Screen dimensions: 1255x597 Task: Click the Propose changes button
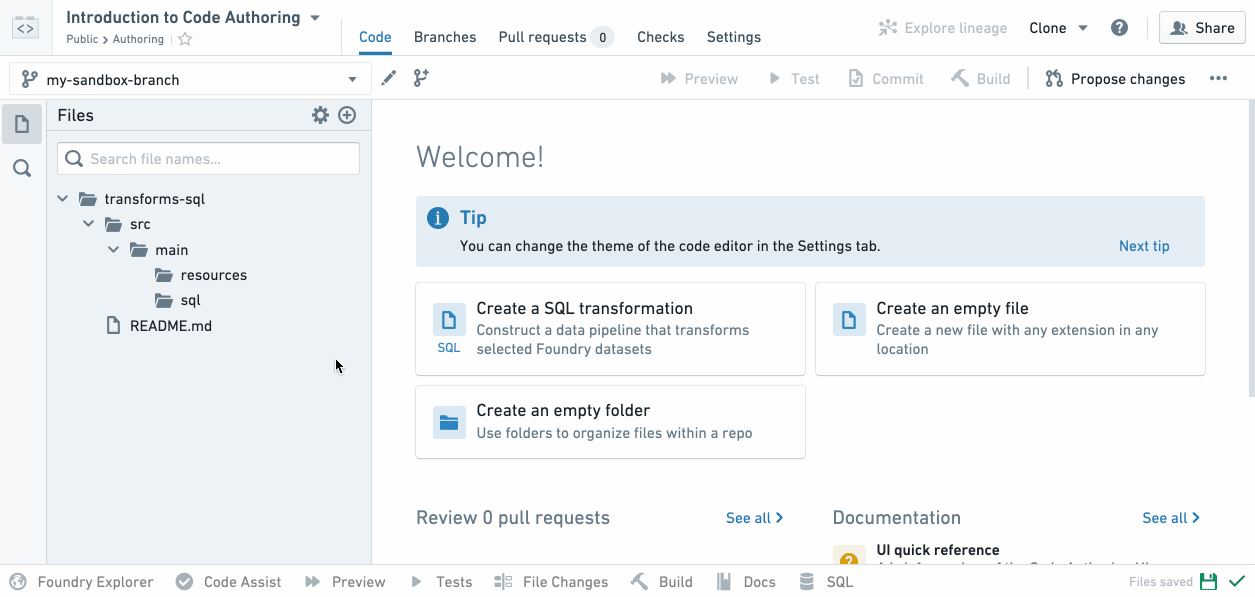point(1115,79)
